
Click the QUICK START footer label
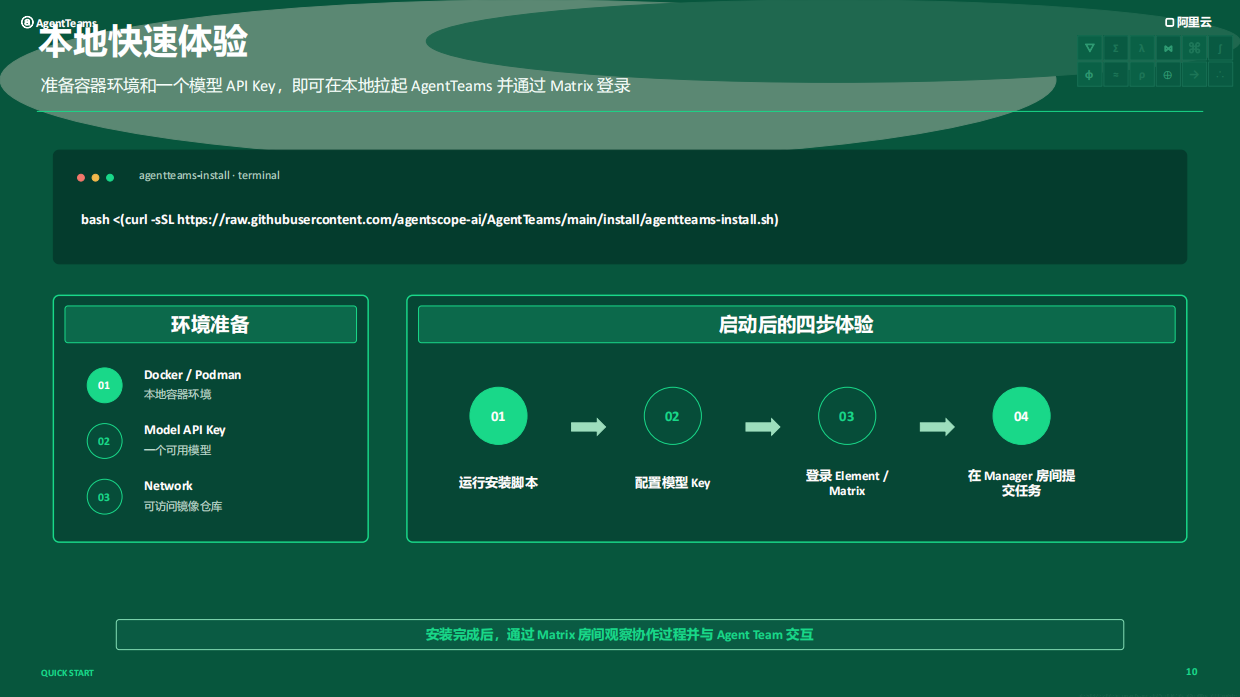click(67, 673)
